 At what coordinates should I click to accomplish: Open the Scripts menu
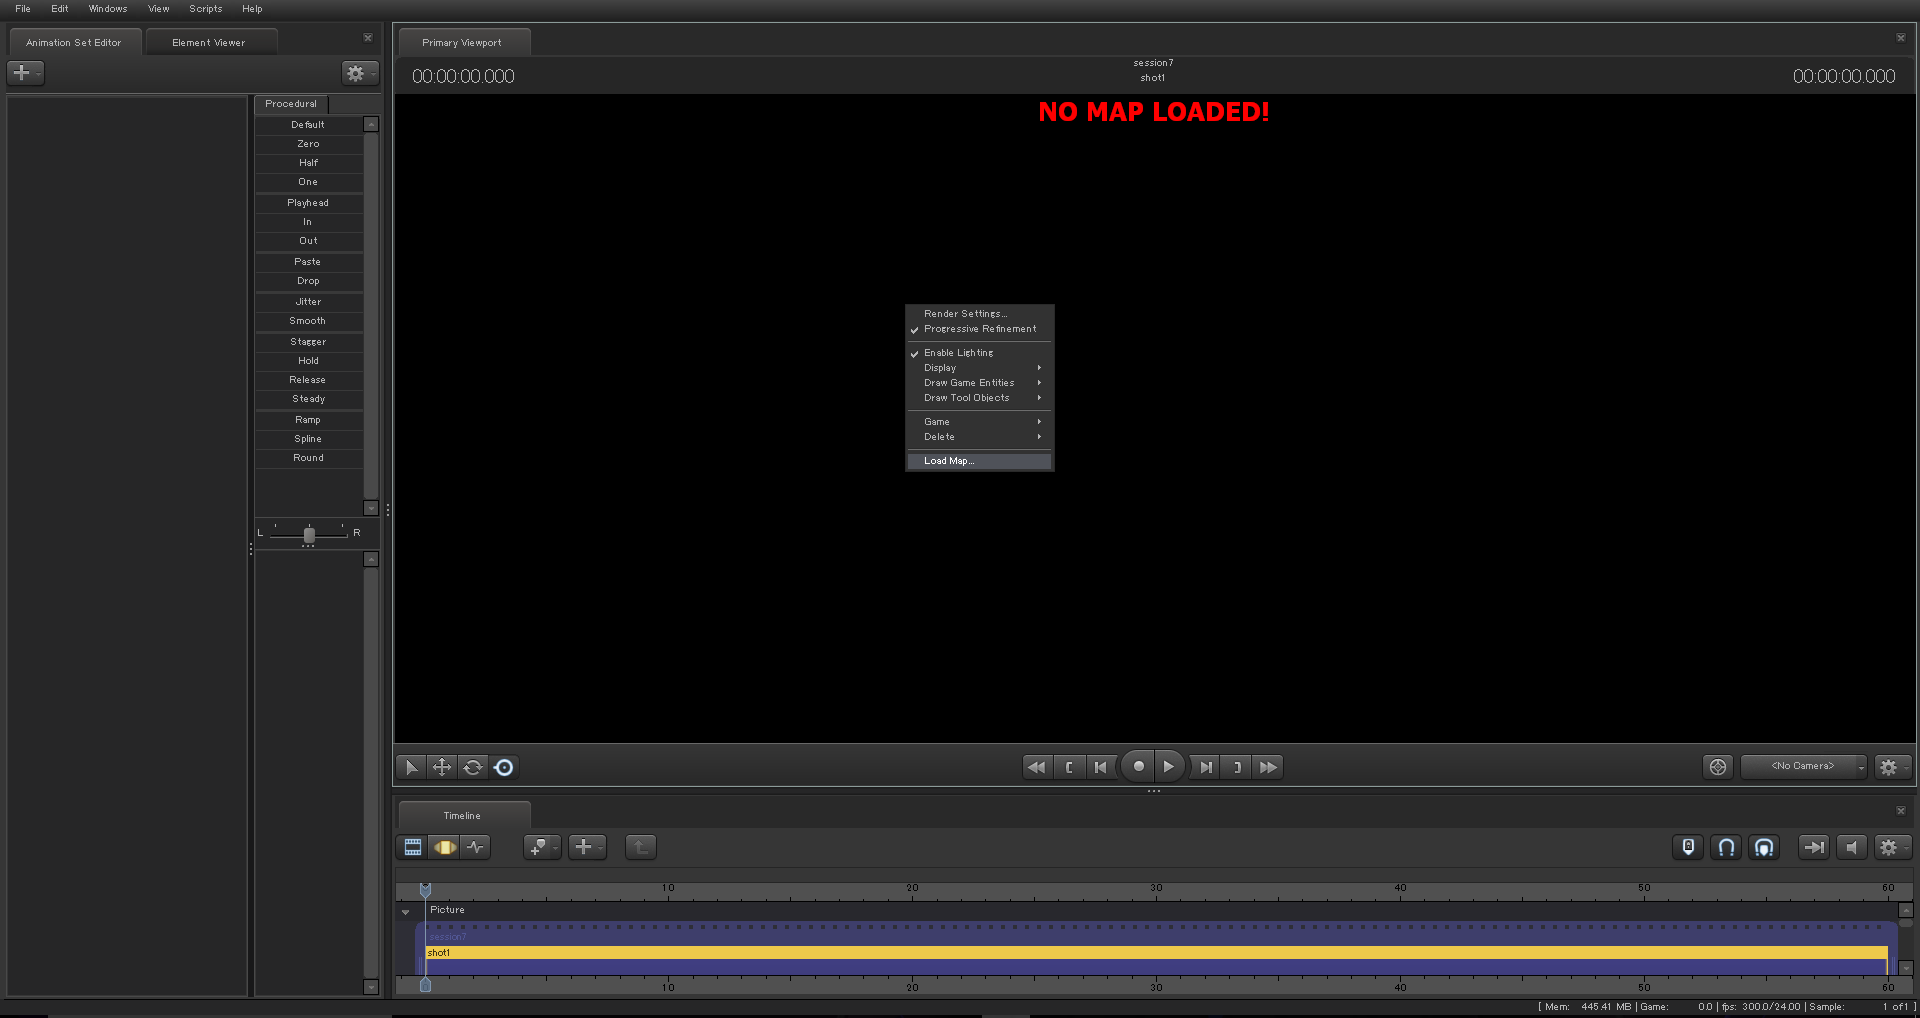[206, 9]
